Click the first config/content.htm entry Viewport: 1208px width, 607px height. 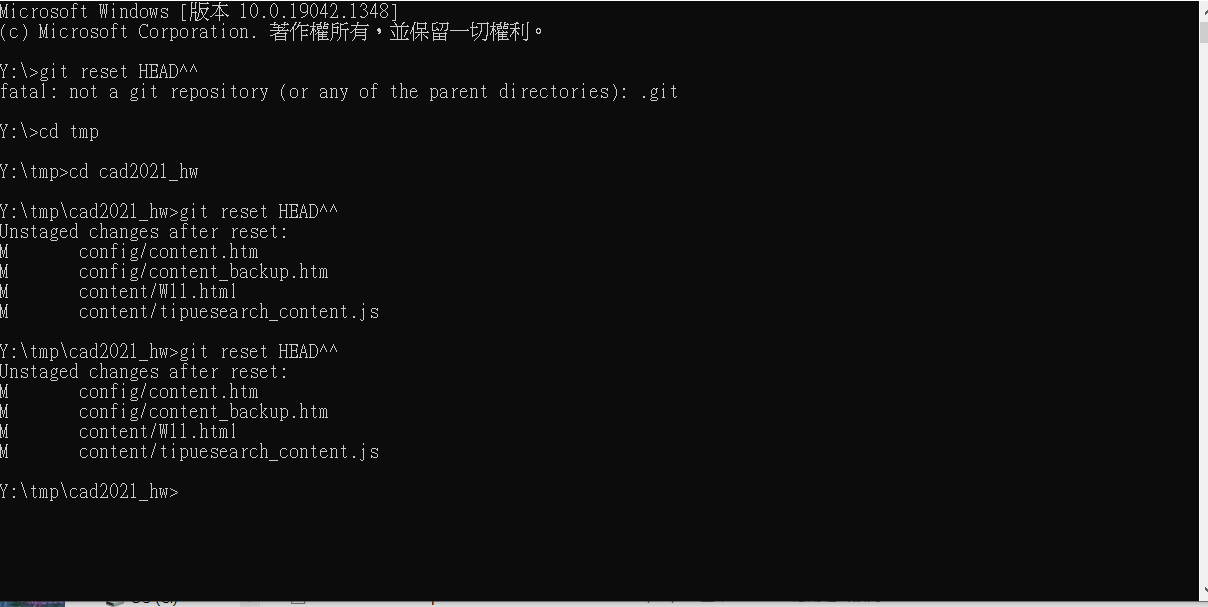(168, 252)
